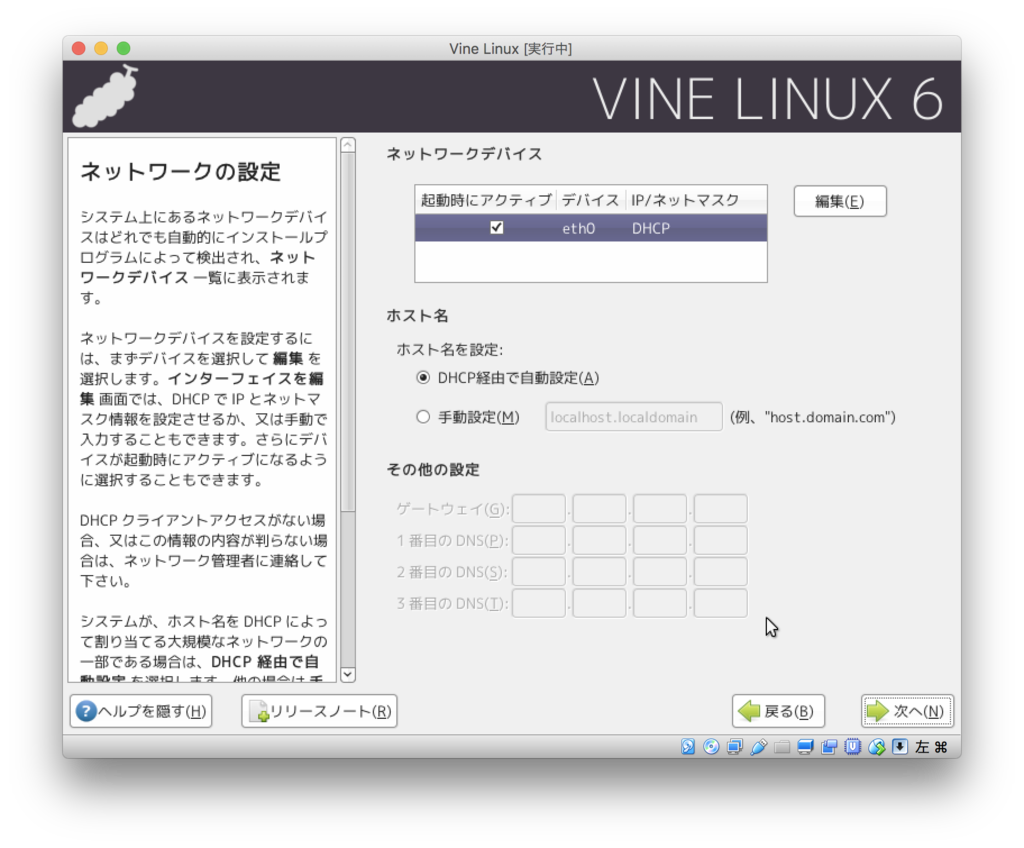Screen dimensions: 1024x848
Task: Click second octet of gateway field
Action: click(x=600, y=509)
